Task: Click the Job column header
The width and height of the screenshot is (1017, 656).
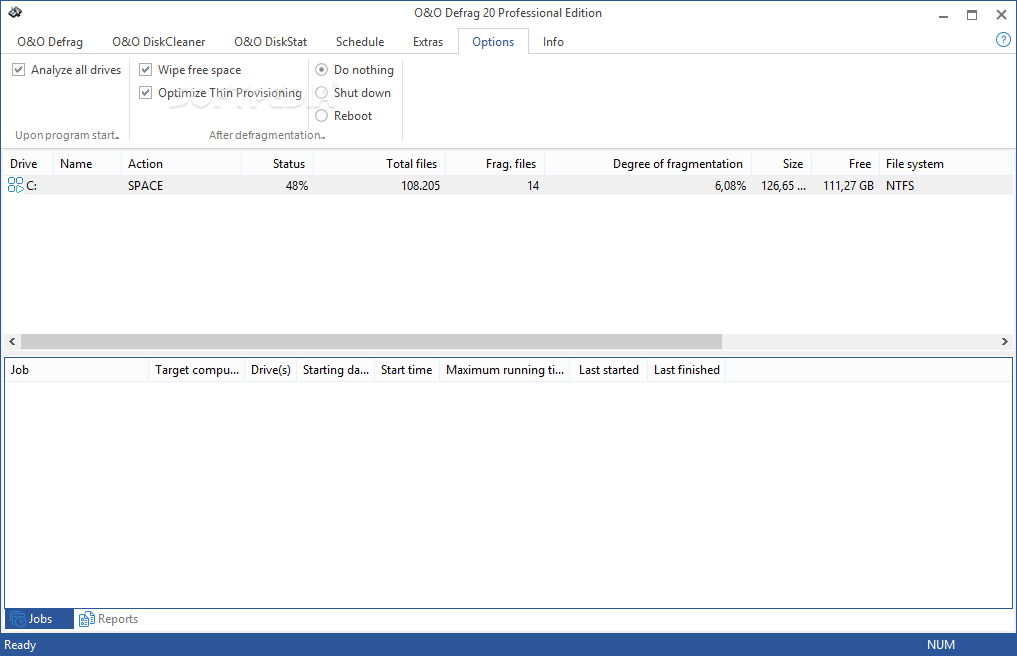Action: [x=77, y=370]
